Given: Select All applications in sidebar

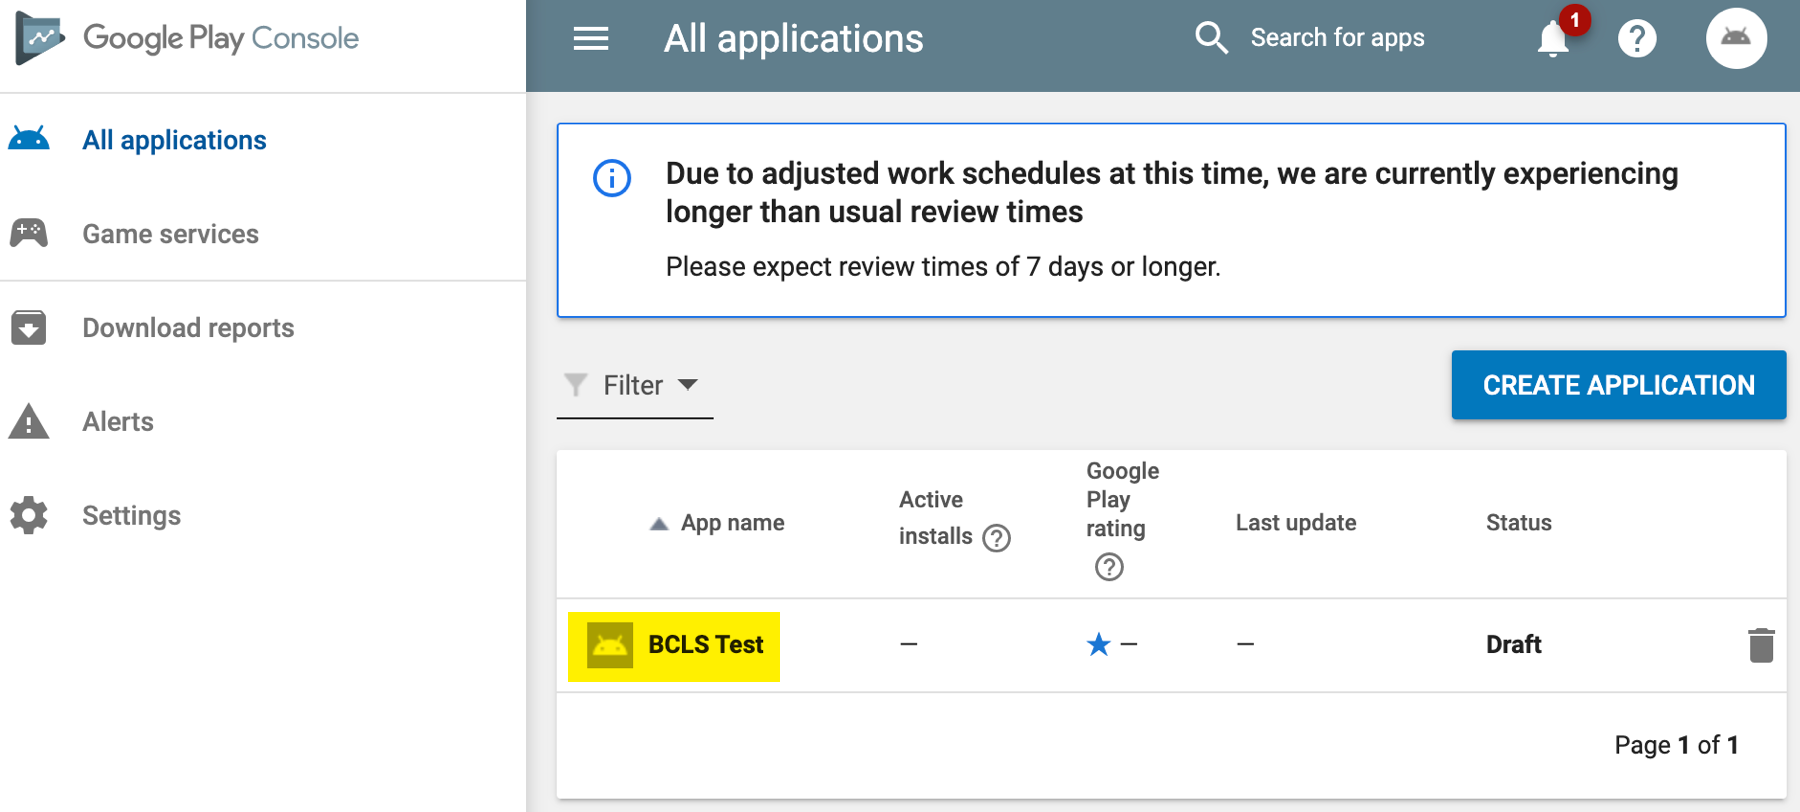Looking at the screenshot, I should pyautogui.click(x=174, y=140).
